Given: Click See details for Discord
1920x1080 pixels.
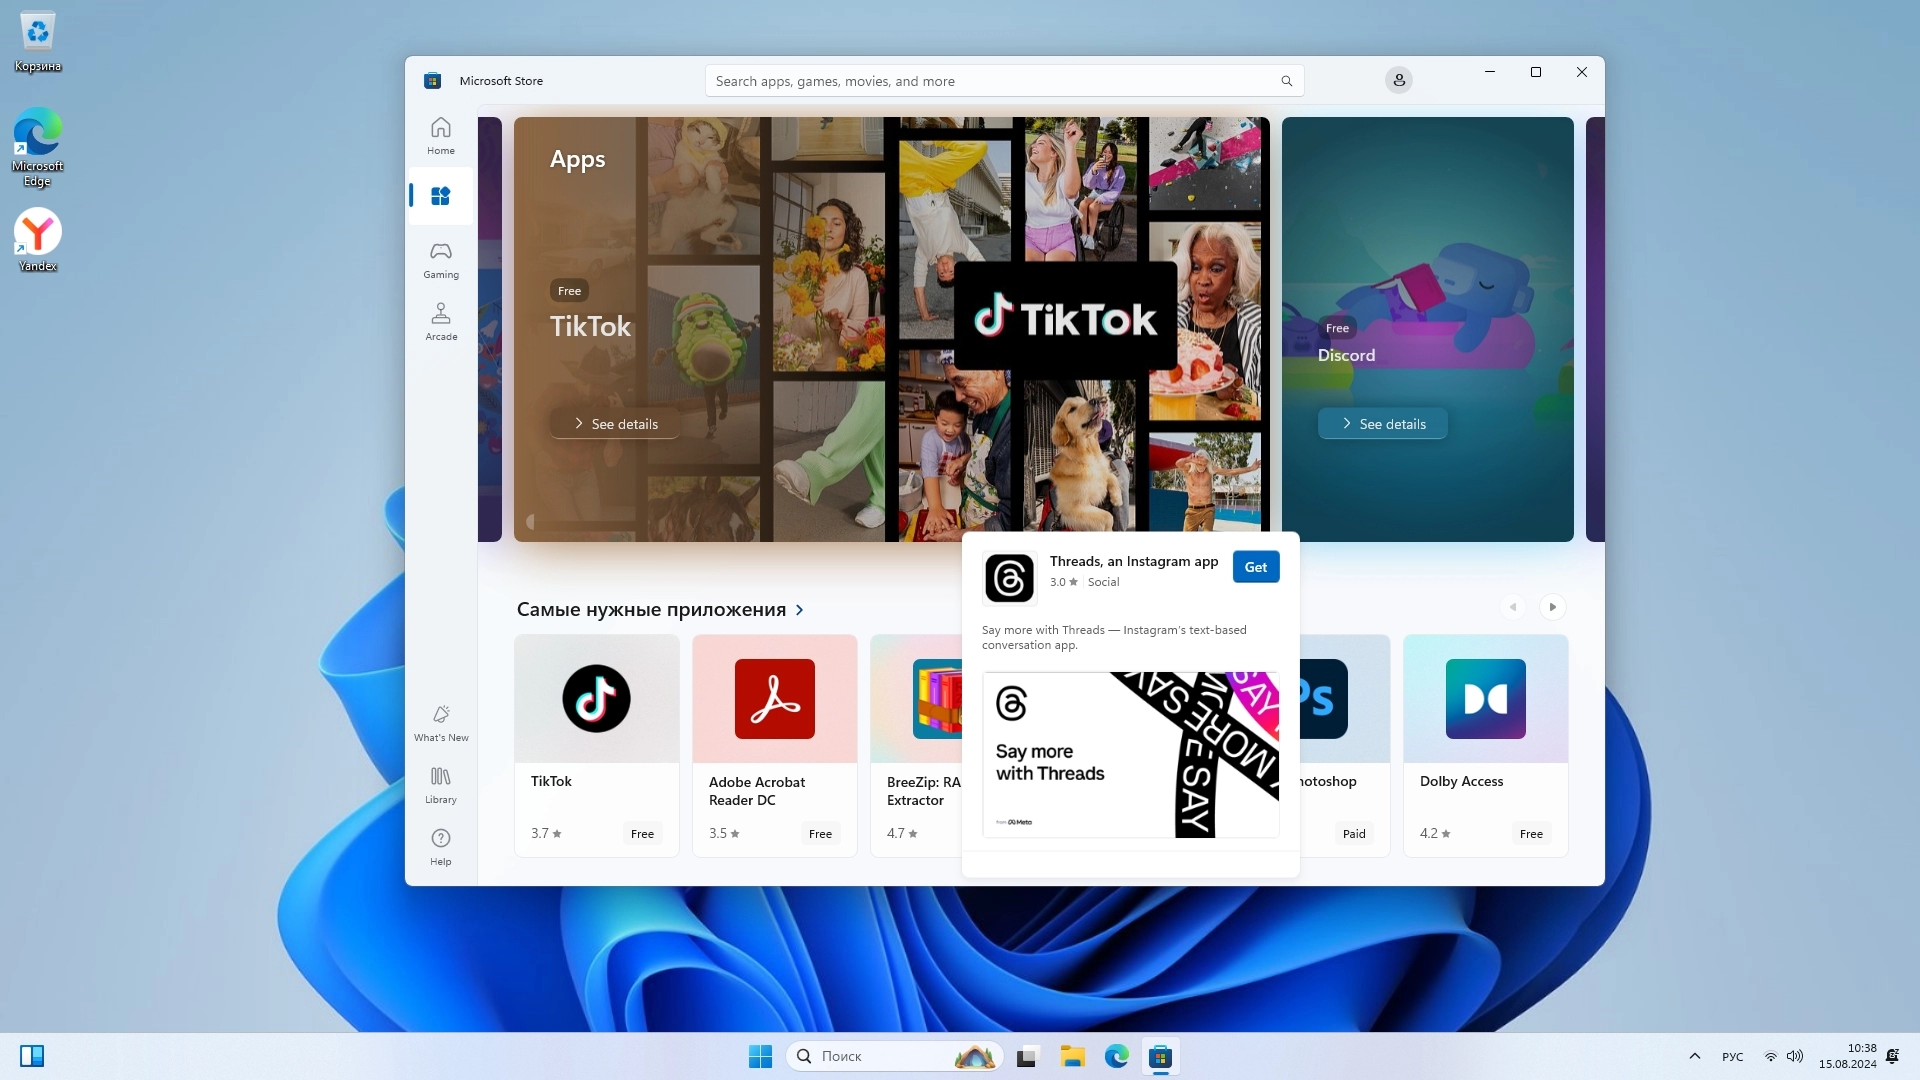Looking at the screenshot, I should (1382, 424).
